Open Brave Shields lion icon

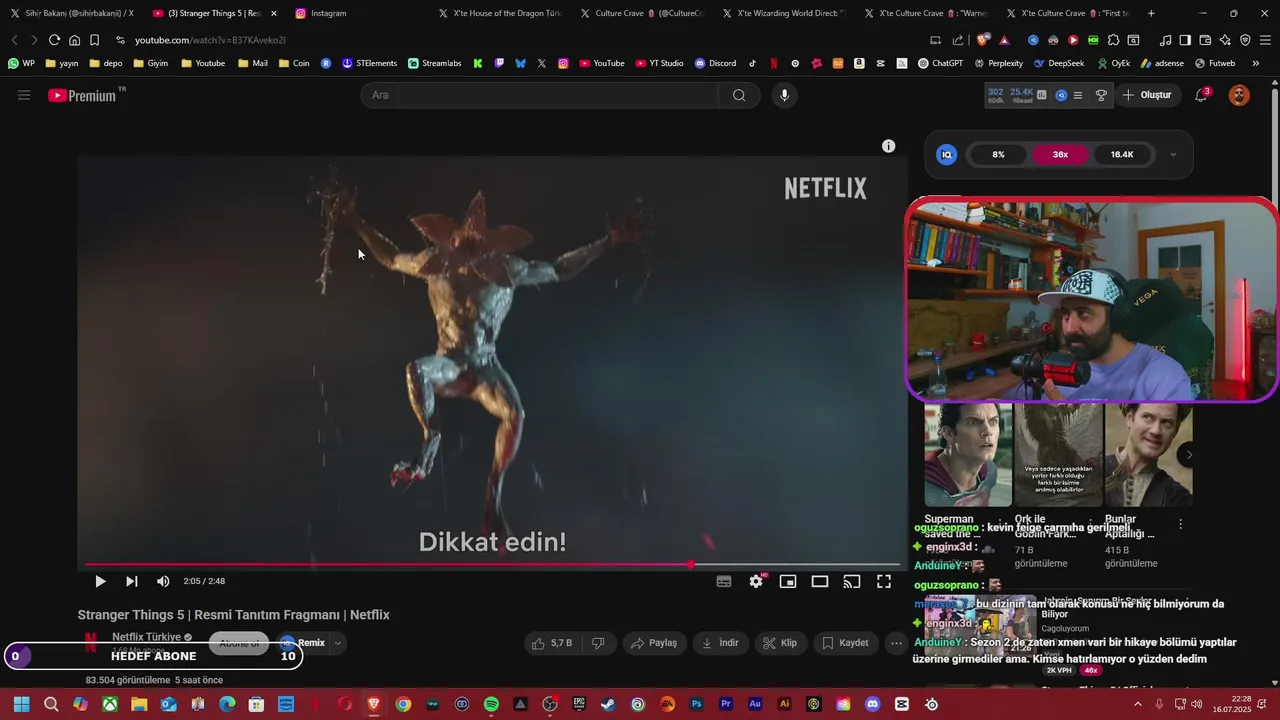coord(983,40)
